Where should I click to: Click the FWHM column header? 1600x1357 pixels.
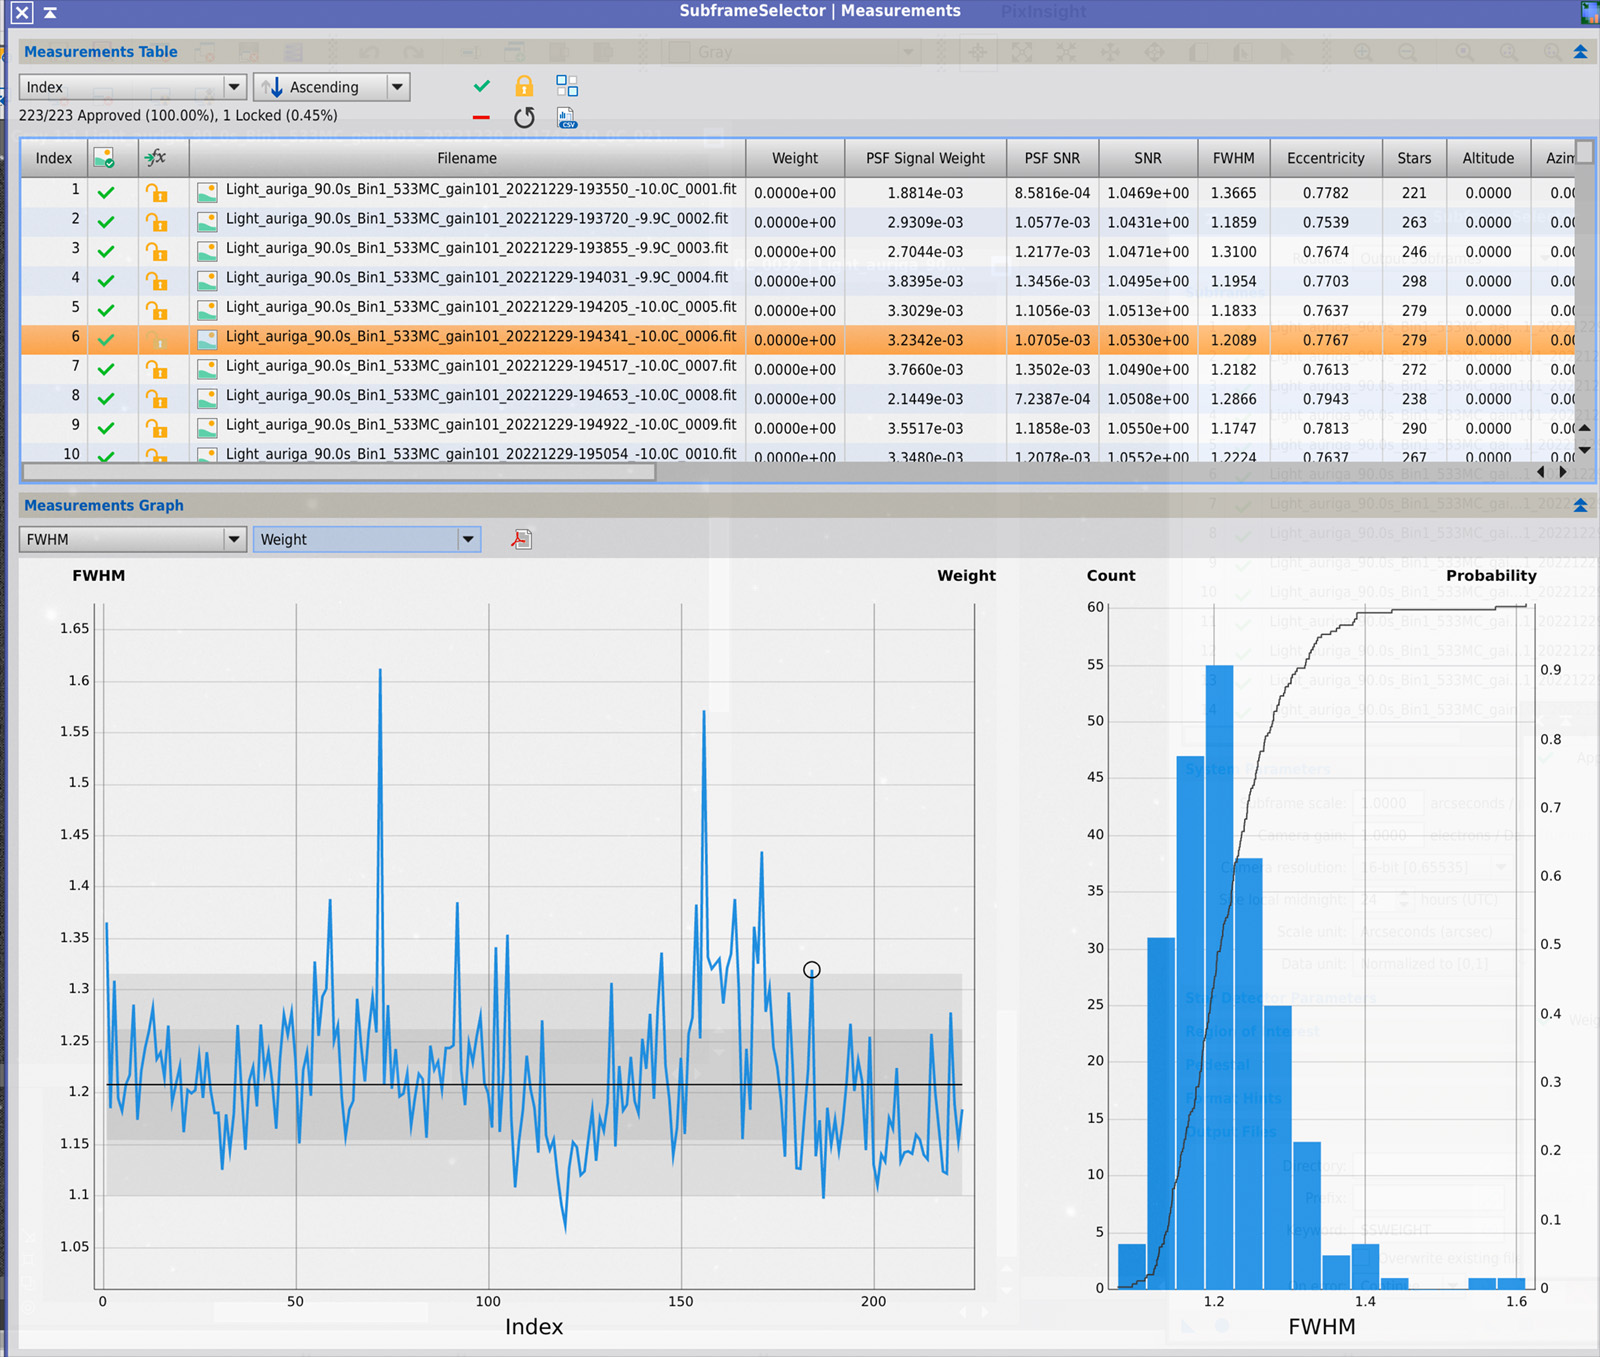1233,158
